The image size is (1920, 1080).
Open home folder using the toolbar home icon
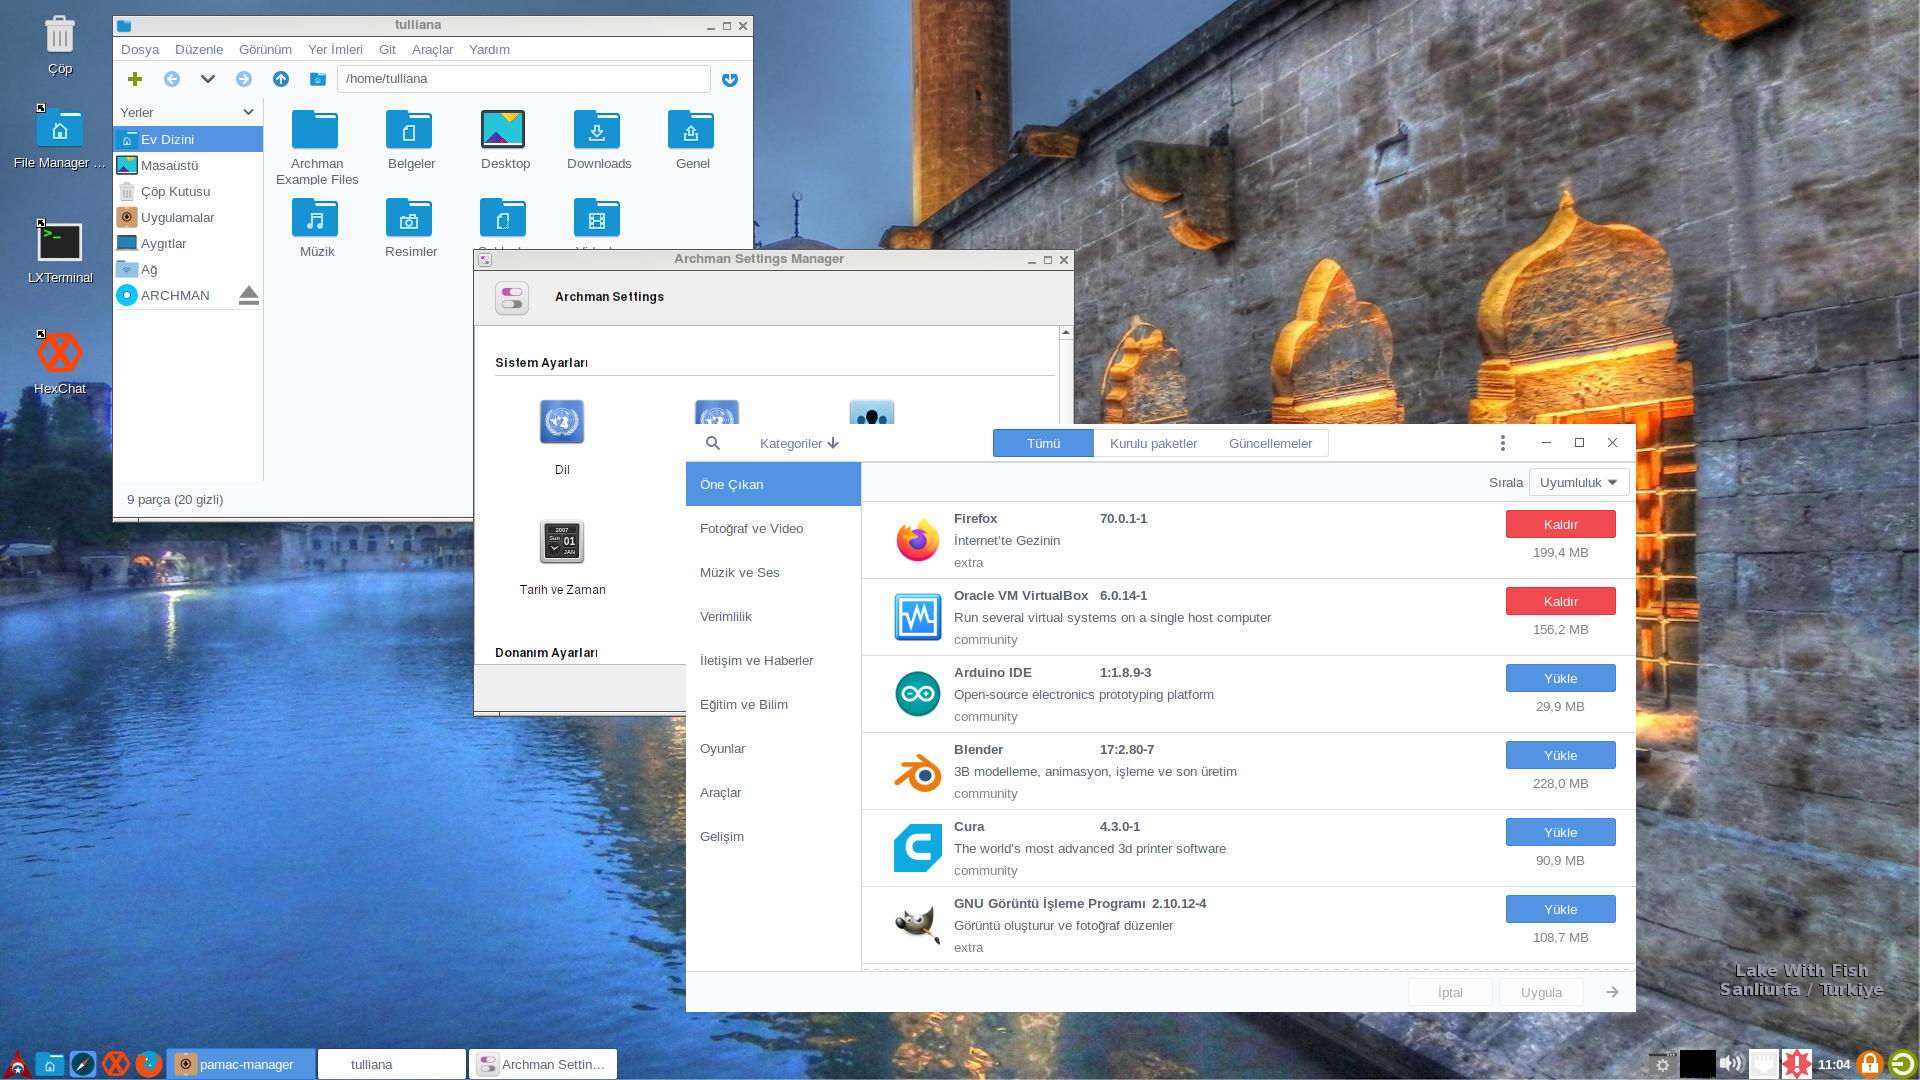pos(318,79)
